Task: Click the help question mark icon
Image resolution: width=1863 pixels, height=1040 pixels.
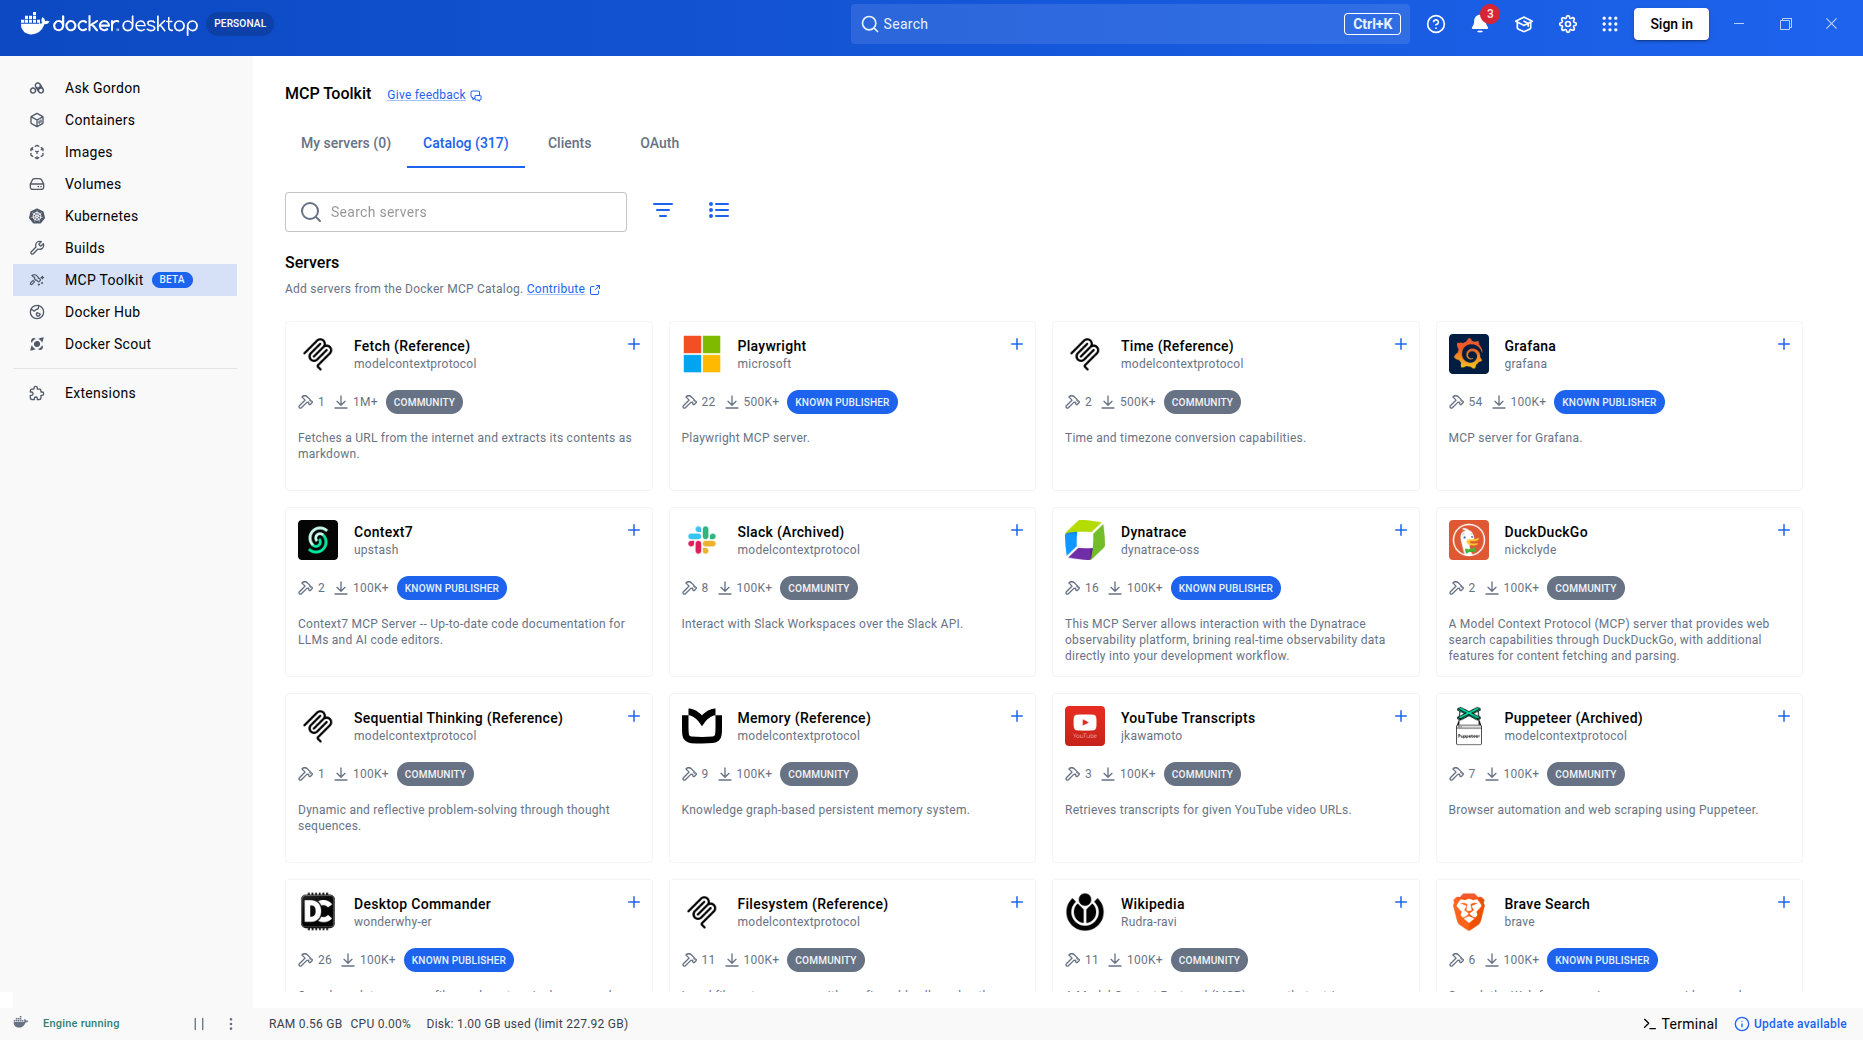Action: click(x=1435, y=24)
